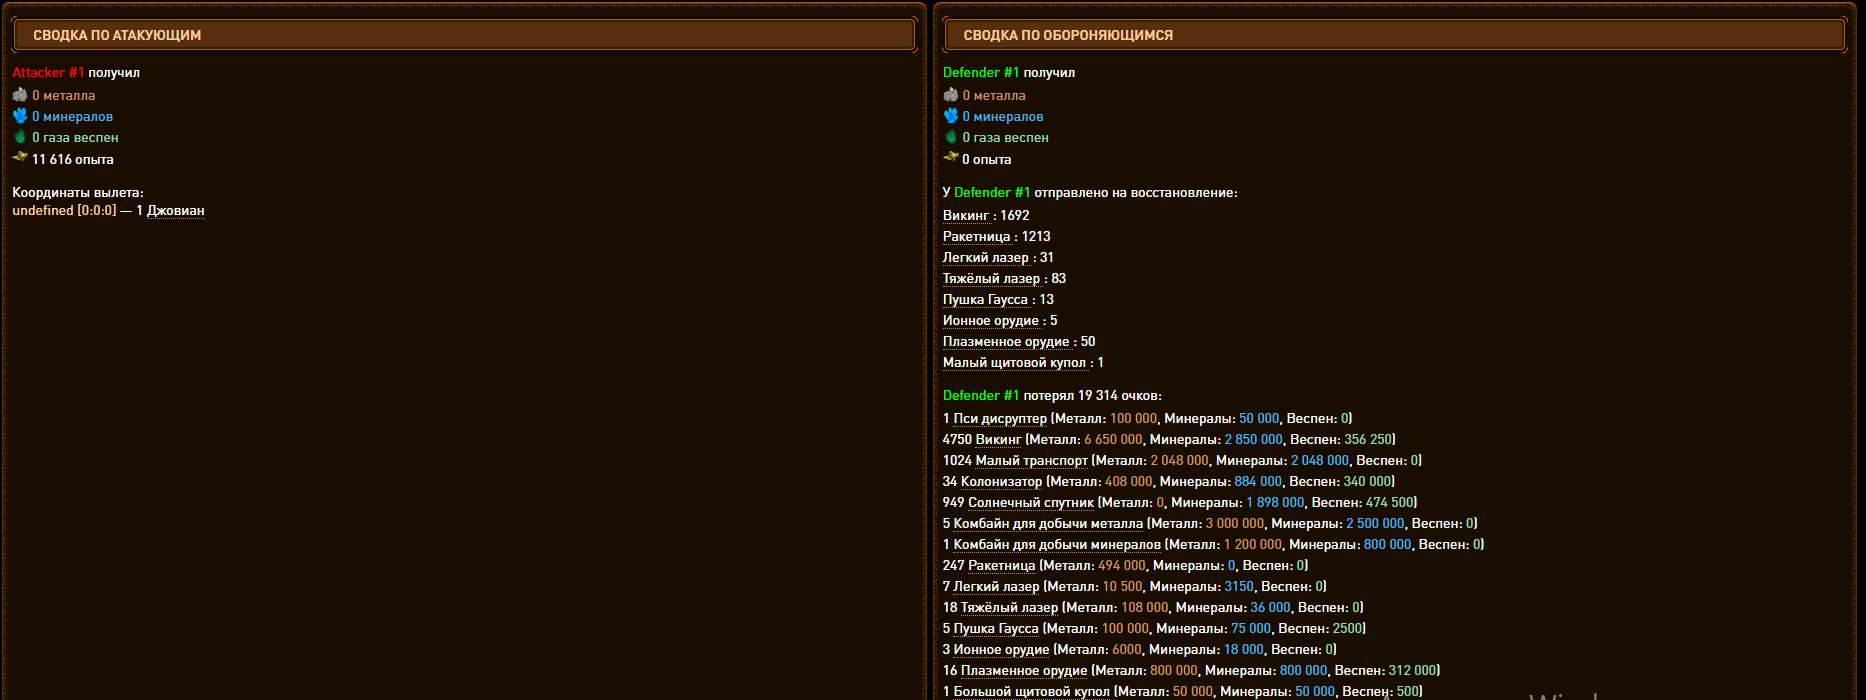Click the attacker's blue minerals crystal icon
The image size is (1866, 700).
click(x=20, y=116)
